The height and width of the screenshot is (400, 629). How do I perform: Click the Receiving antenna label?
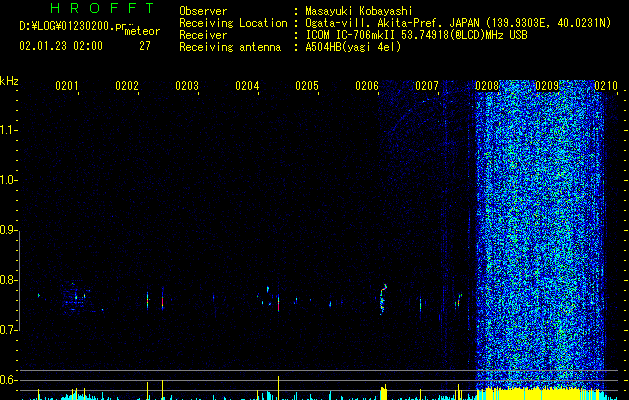click(x=230, y=47)
